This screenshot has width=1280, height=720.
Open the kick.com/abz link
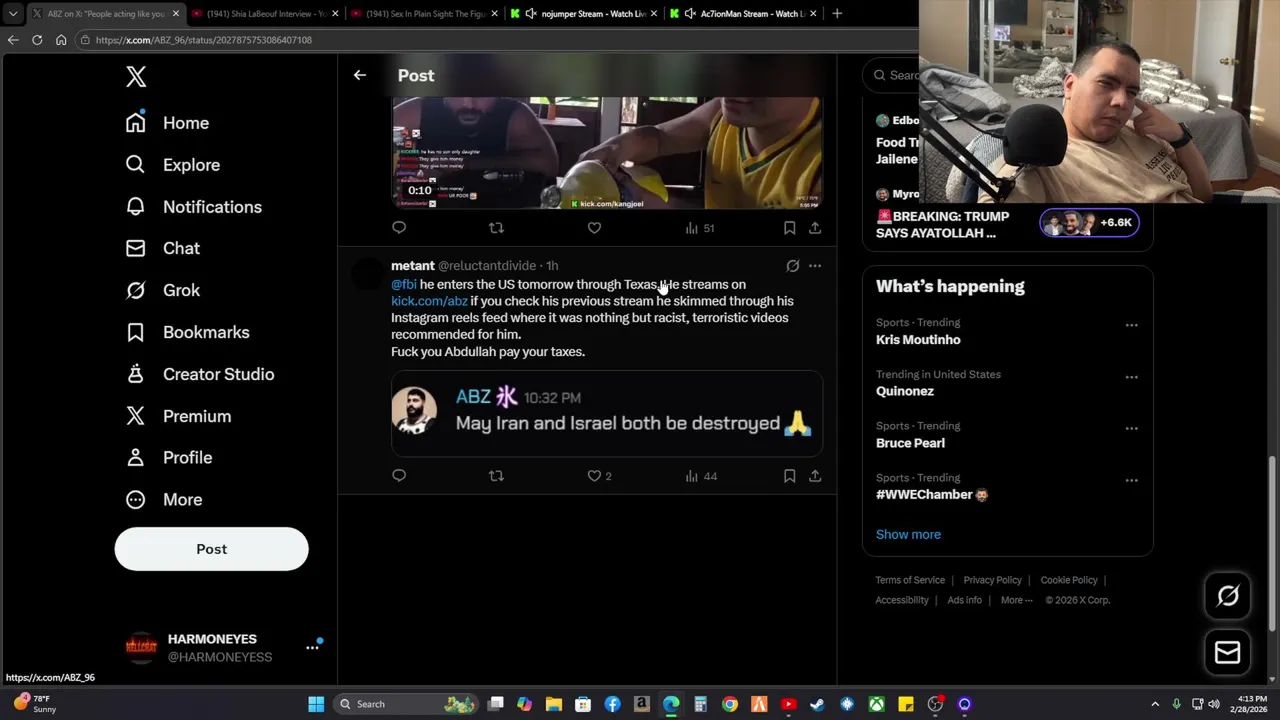[x=429, y=301]
